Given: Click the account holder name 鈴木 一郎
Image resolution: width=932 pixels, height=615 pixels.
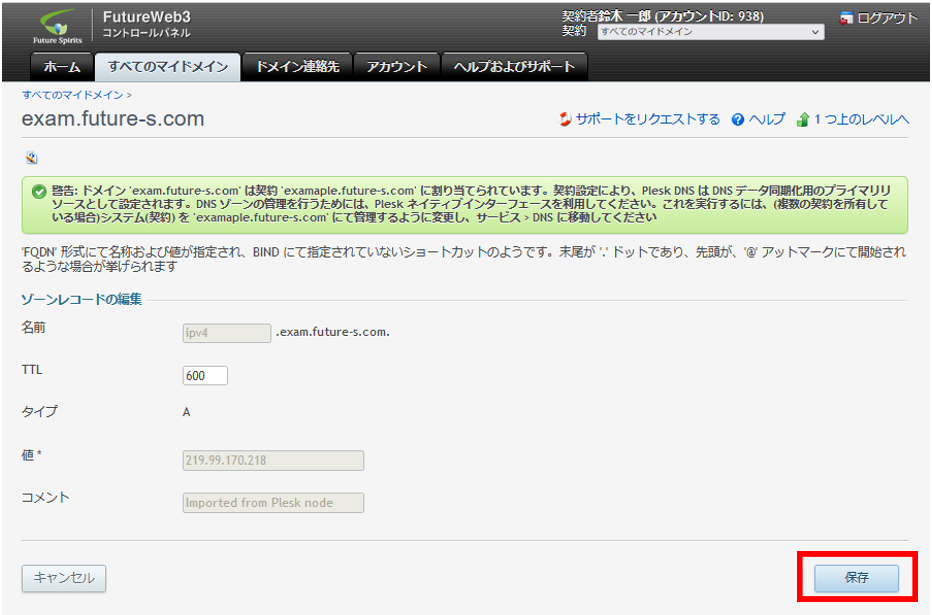Looking at the screenshot, I should click(624, 16).
